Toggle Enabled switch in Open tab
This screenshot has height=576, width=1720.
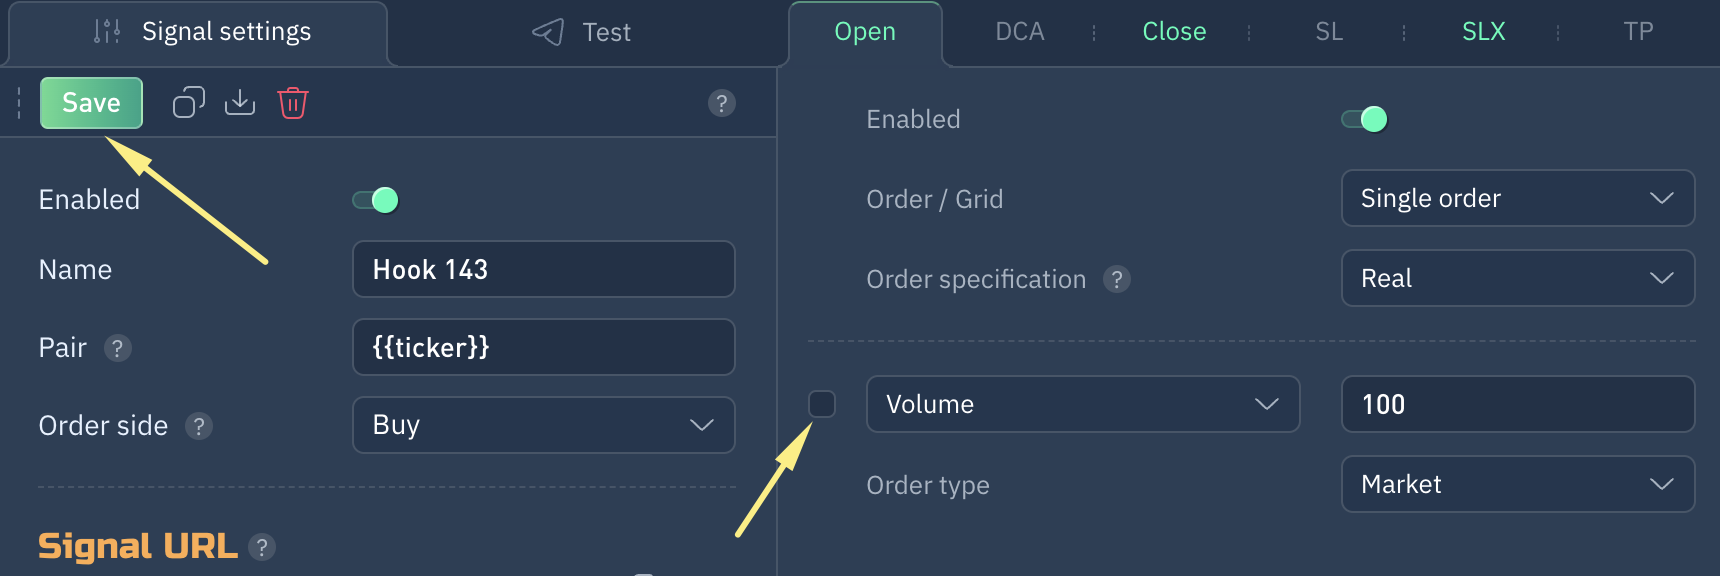1365,119
